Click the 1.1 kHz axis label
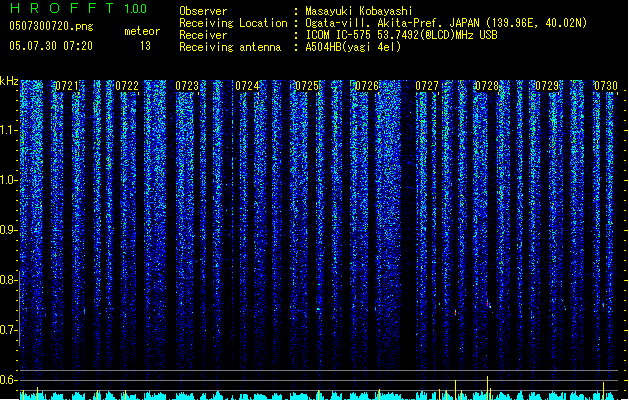This screenshot has height=400, width=629. point(8,130)
